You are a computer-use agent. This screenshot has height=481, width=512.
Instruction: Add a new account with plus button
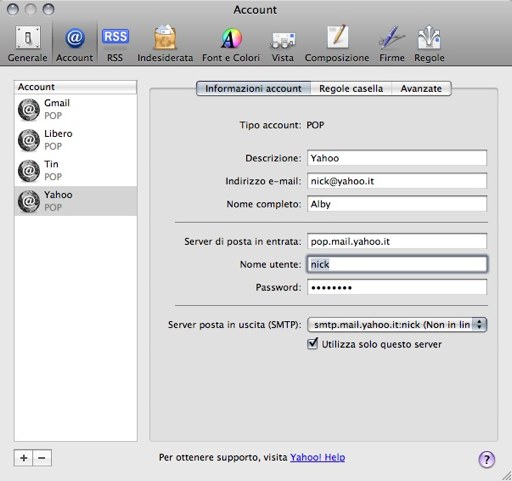[23, 458]
